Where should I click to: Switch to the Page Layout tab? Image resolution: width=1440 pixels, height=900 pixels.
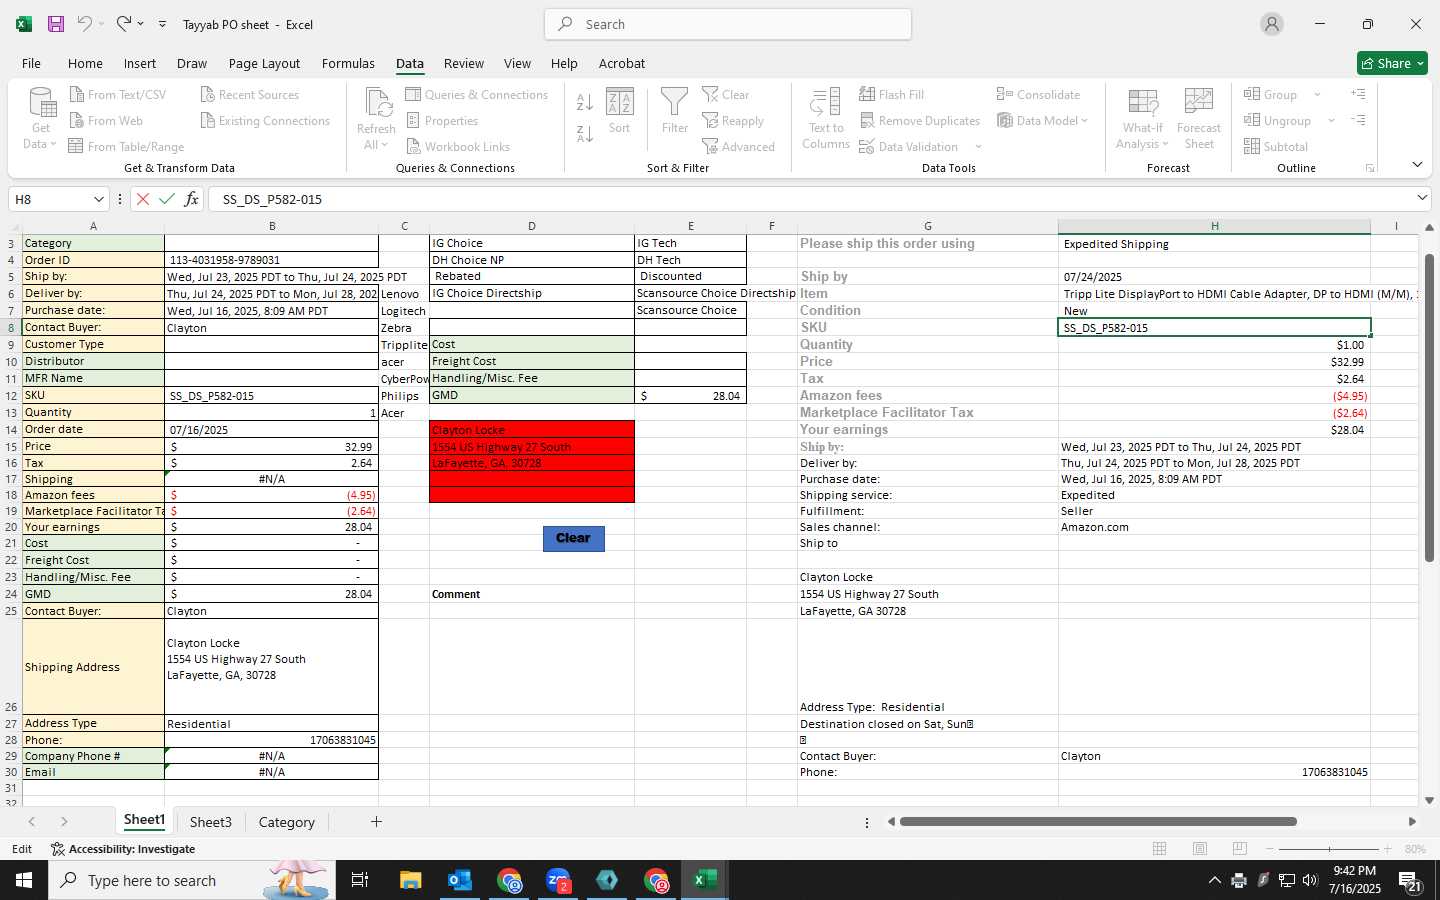click(x=264, y=63)
